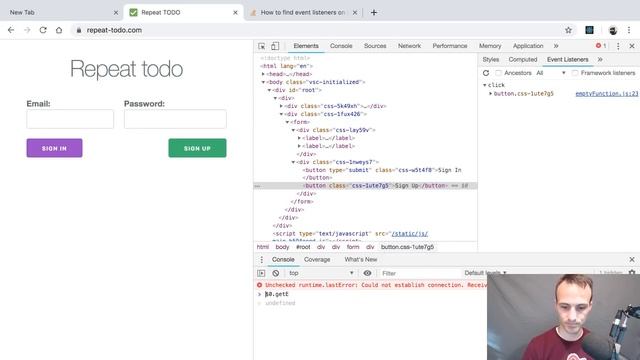The width and height of the screenshot is (640, 360).
Task: Show more sidebar tabs next to Event Listeners
Action: click(x=600, y=60)
